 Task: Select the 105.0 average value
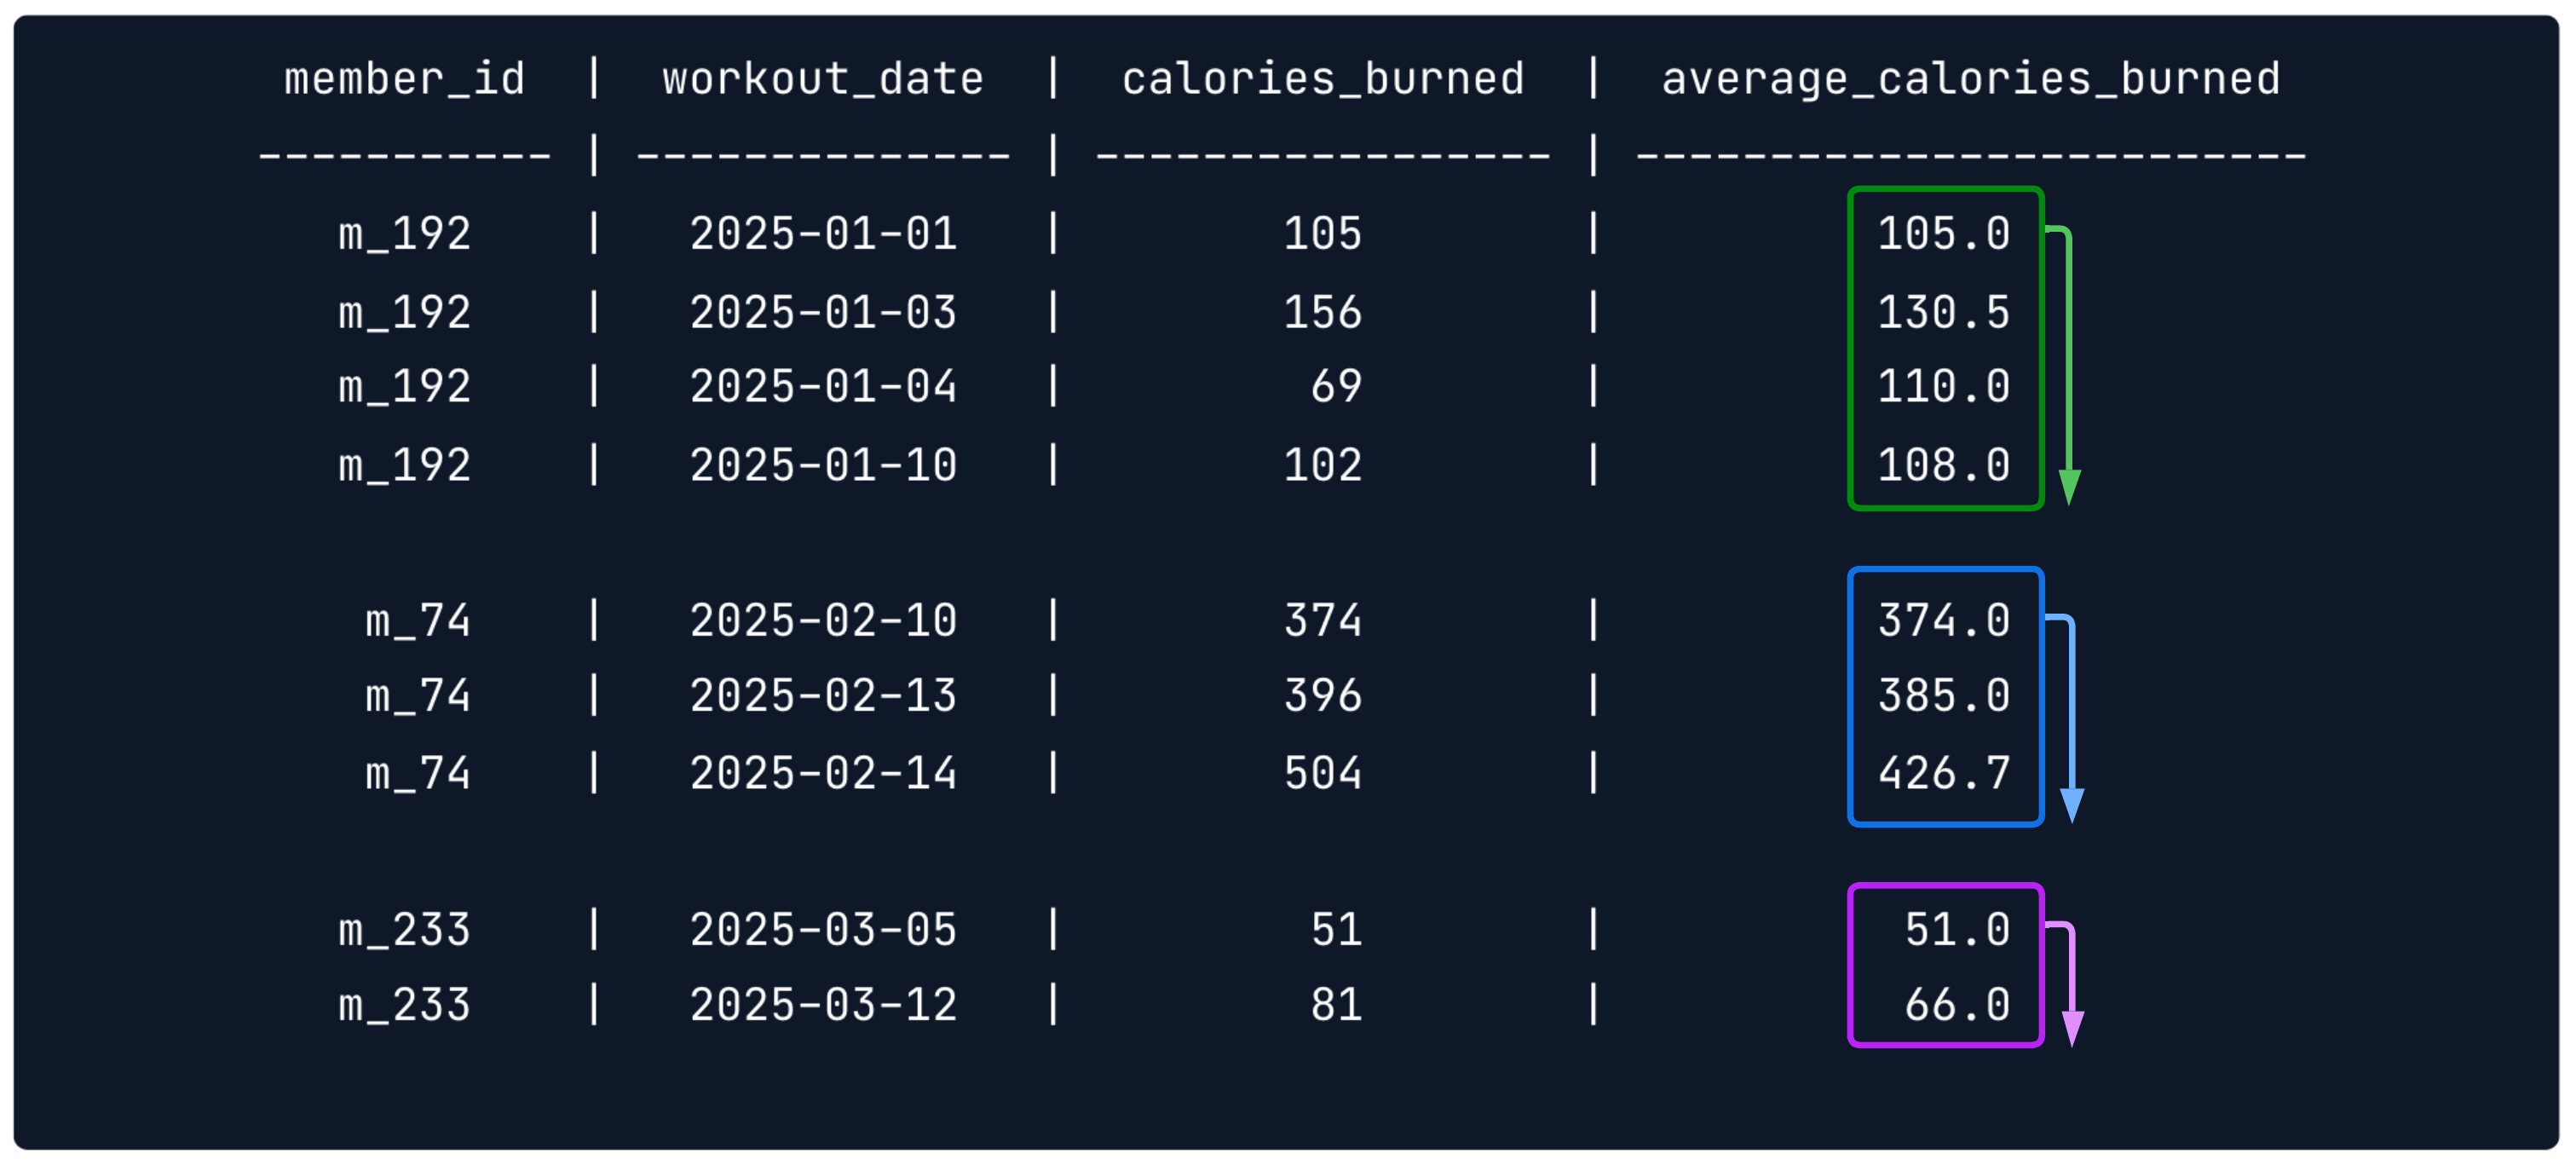tap(1943, 234)
